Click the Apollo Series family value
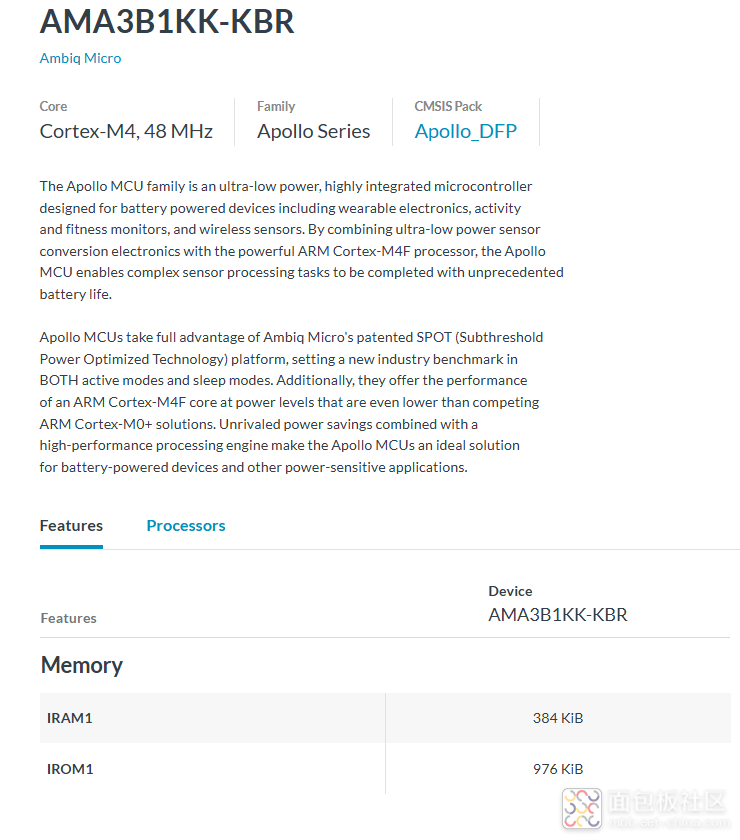 pos(313,131)
